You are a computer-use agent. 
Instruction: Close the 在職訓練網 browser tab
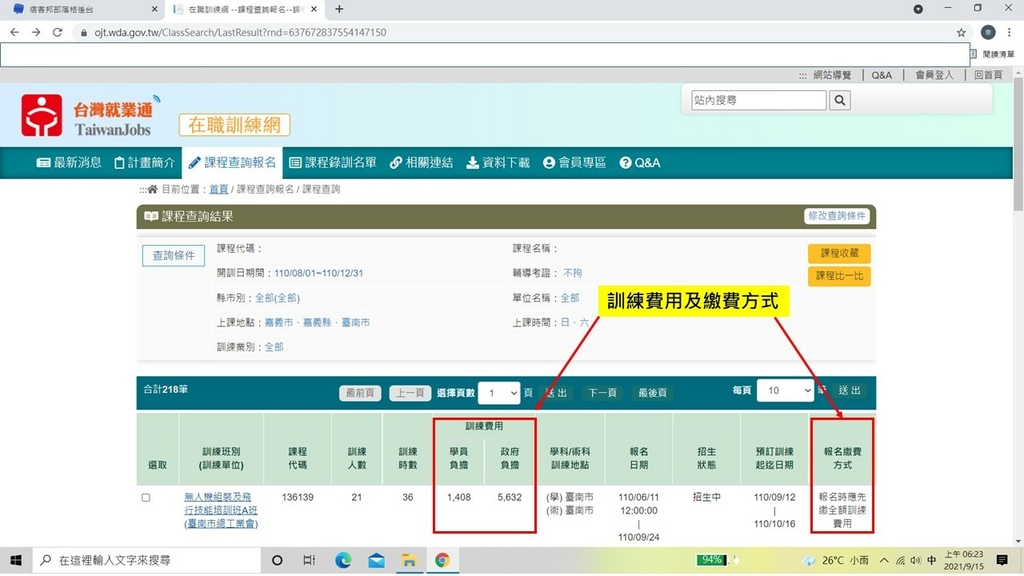click(314, 9)
